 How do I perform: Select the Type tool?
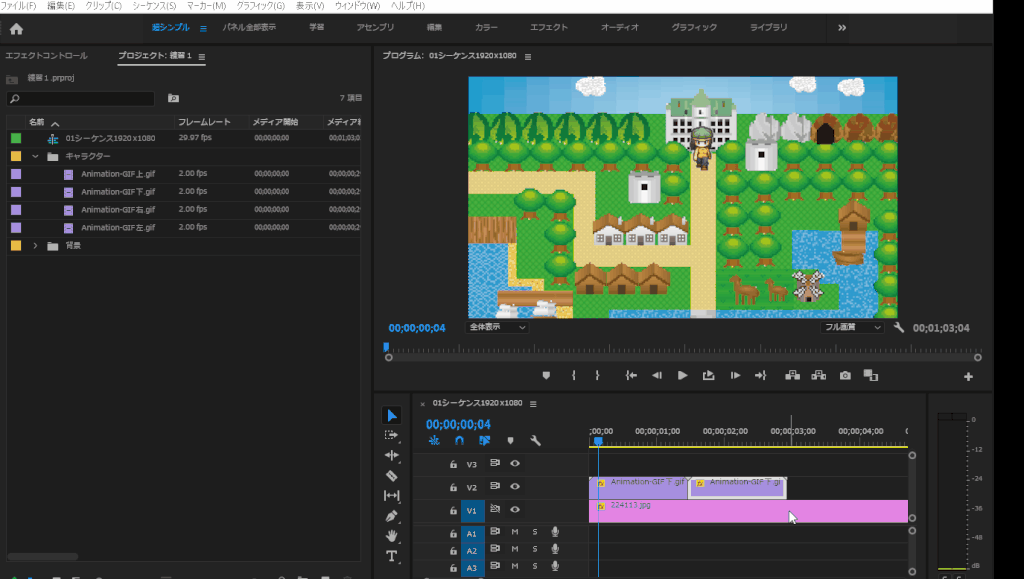[x=391, y=556]
